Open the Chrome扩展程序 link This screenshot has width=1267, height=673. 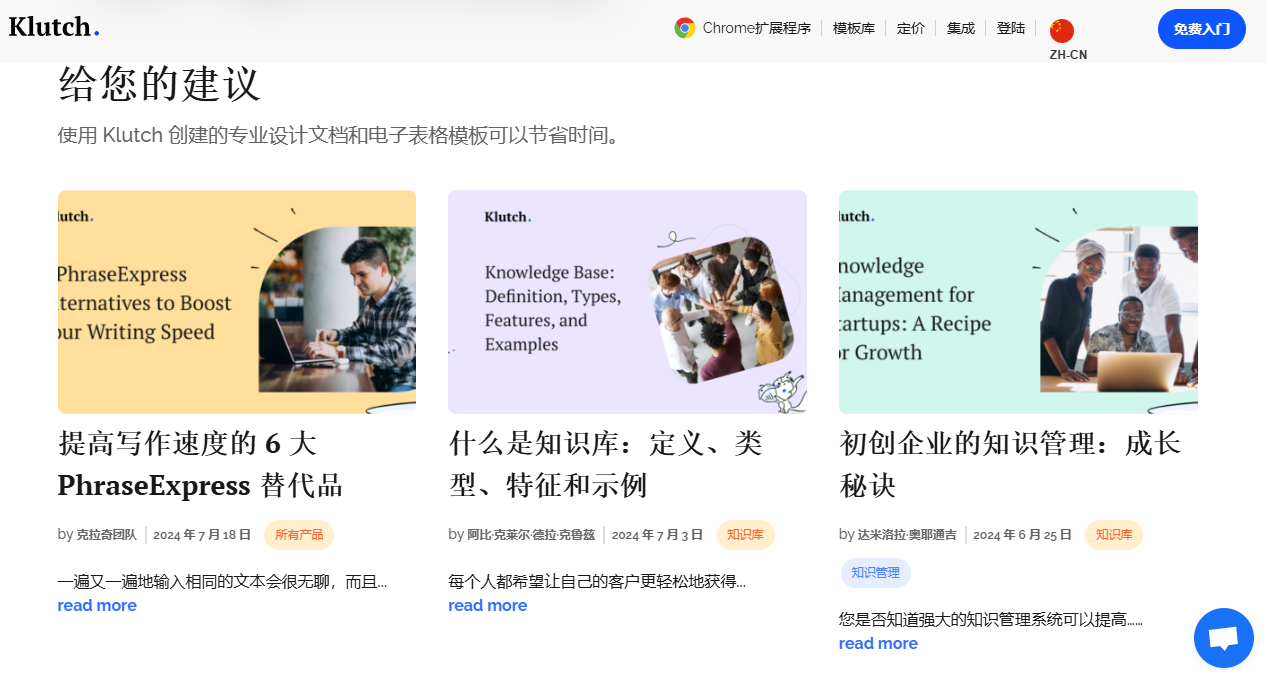pos(757,28)
